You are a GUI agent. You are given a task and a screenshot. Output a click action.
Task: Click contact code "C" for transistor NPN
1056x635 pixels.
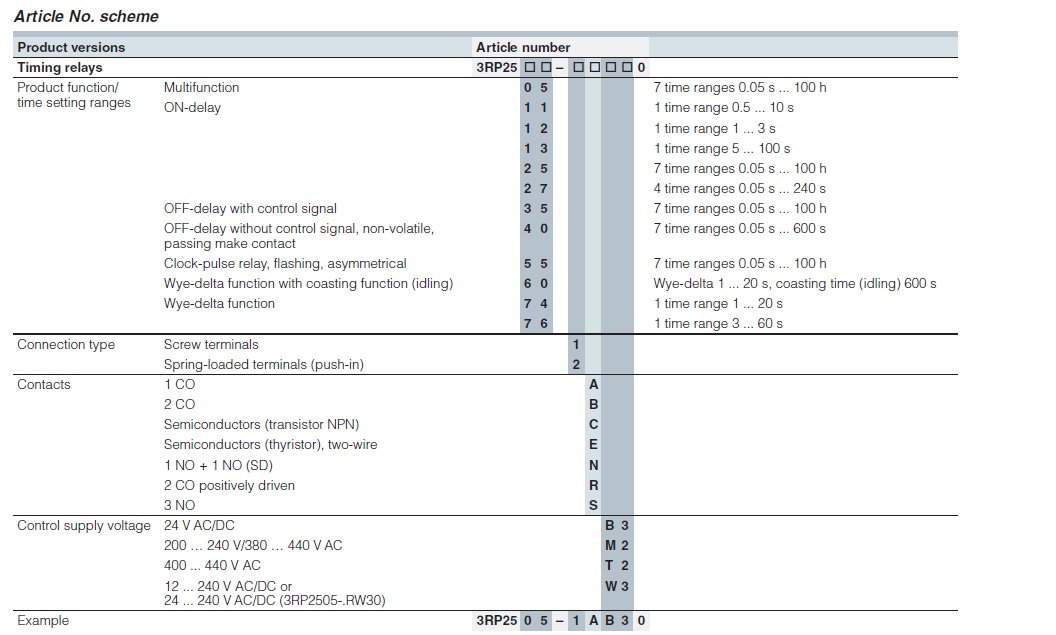[593, 425]
